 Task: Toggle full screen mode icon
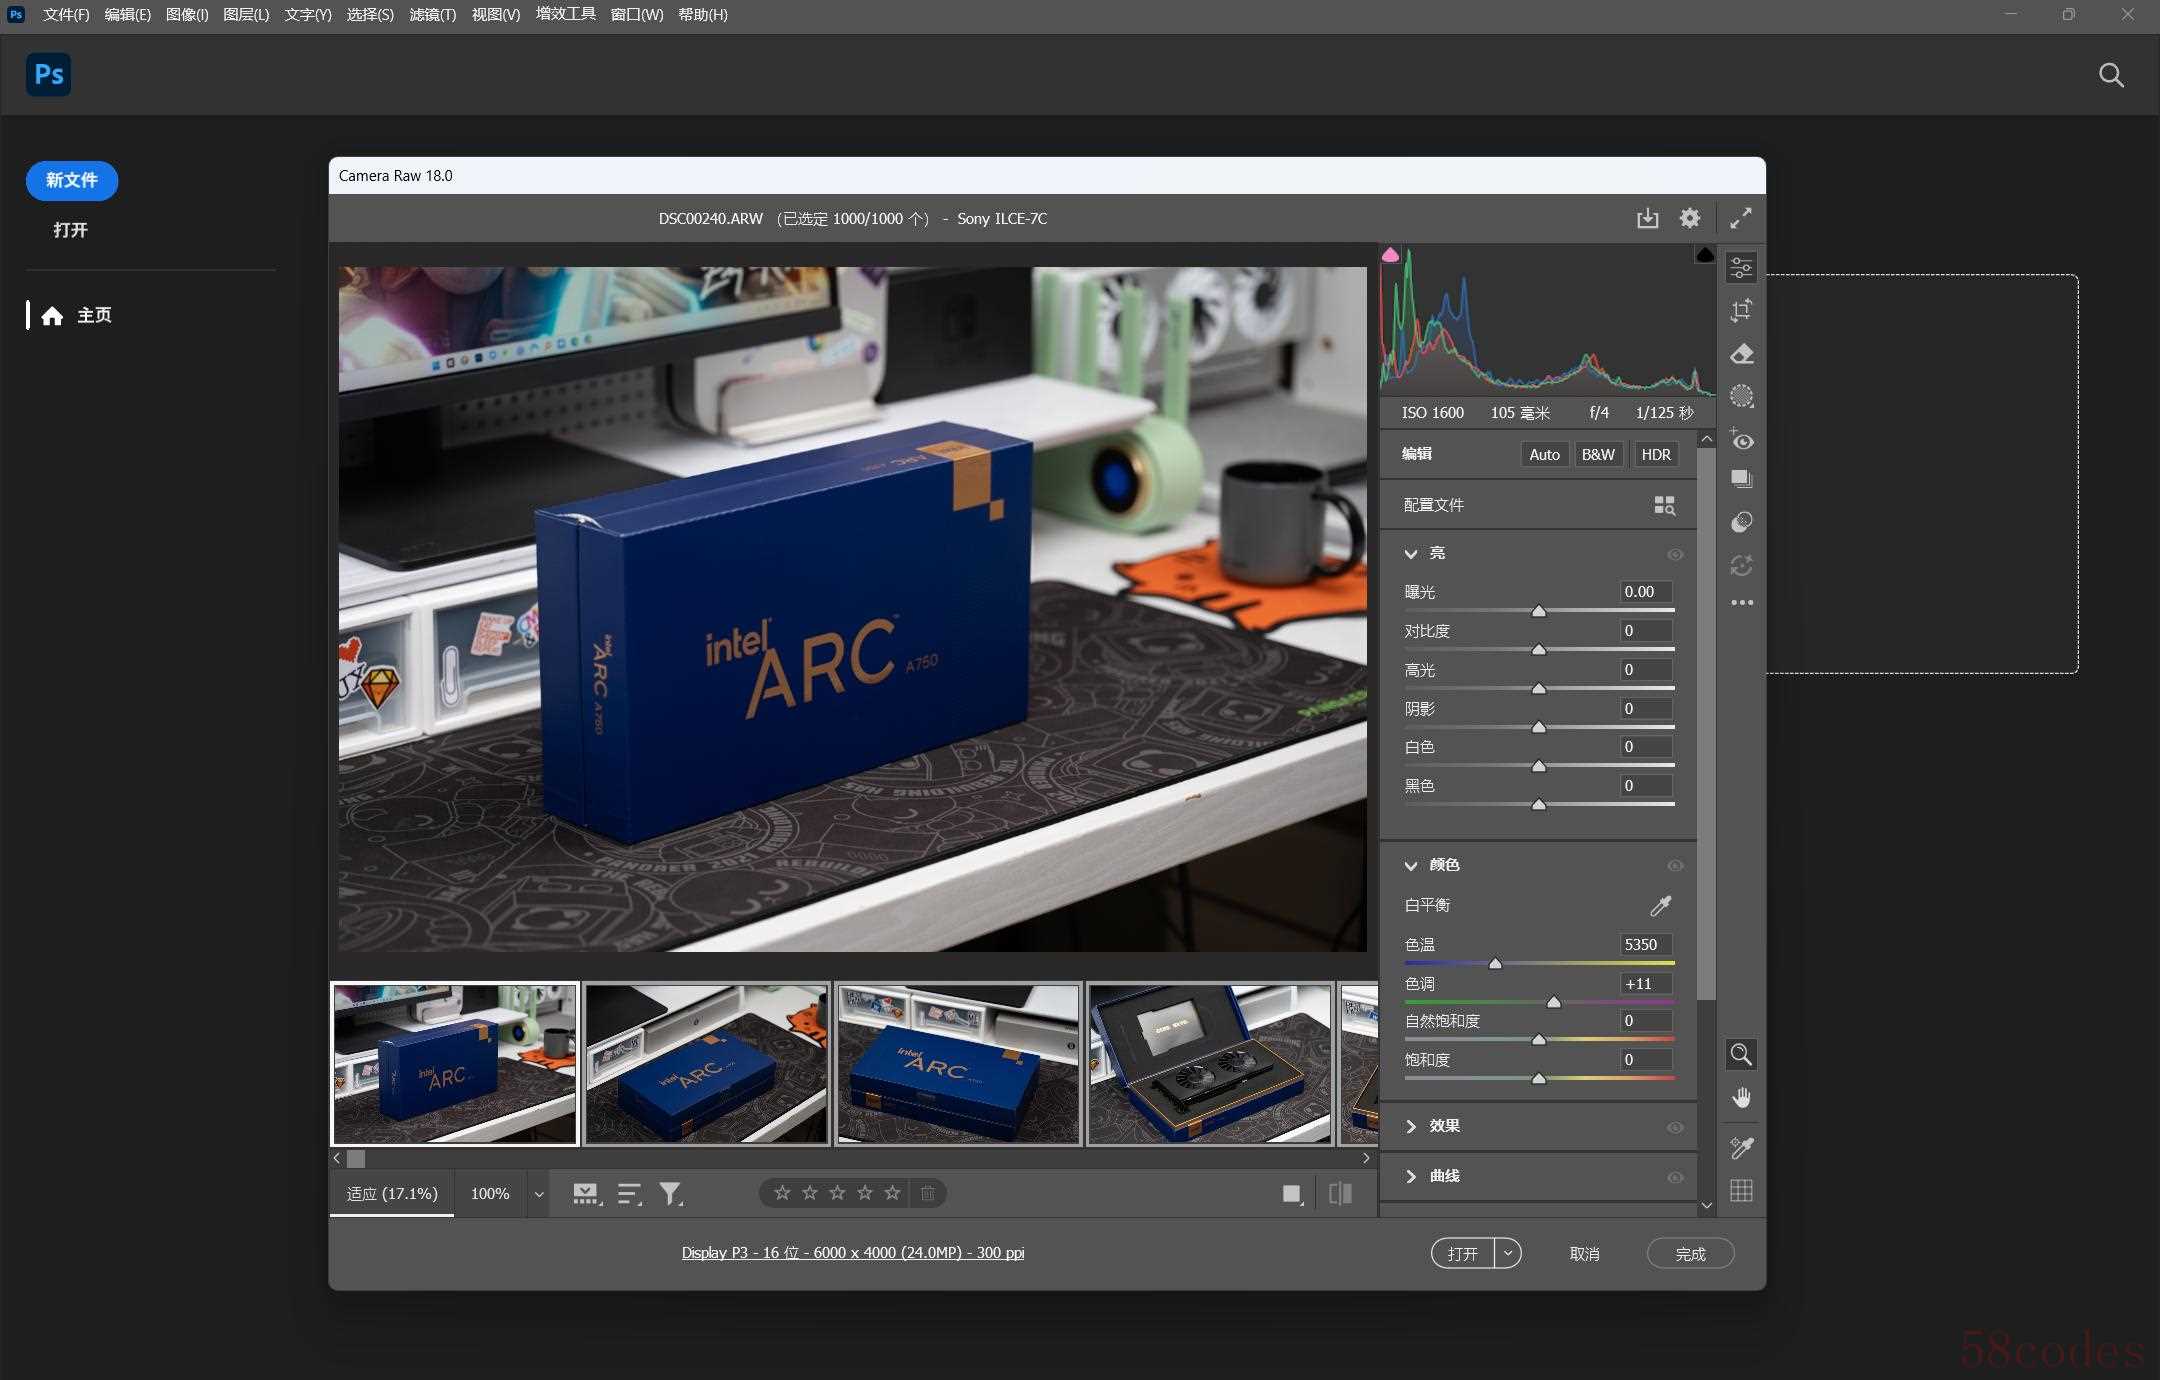pyautogui.click(x=1741, y=218)
